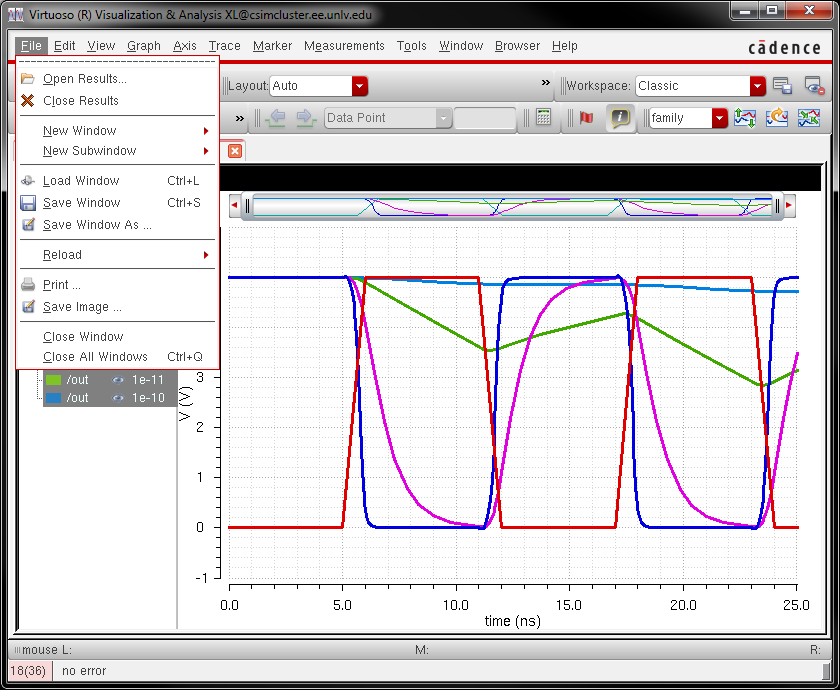The height and width of the screenshot is (690, 840).
Task: Open the Layout Auto dropdown
Action: tap(359, 86)
